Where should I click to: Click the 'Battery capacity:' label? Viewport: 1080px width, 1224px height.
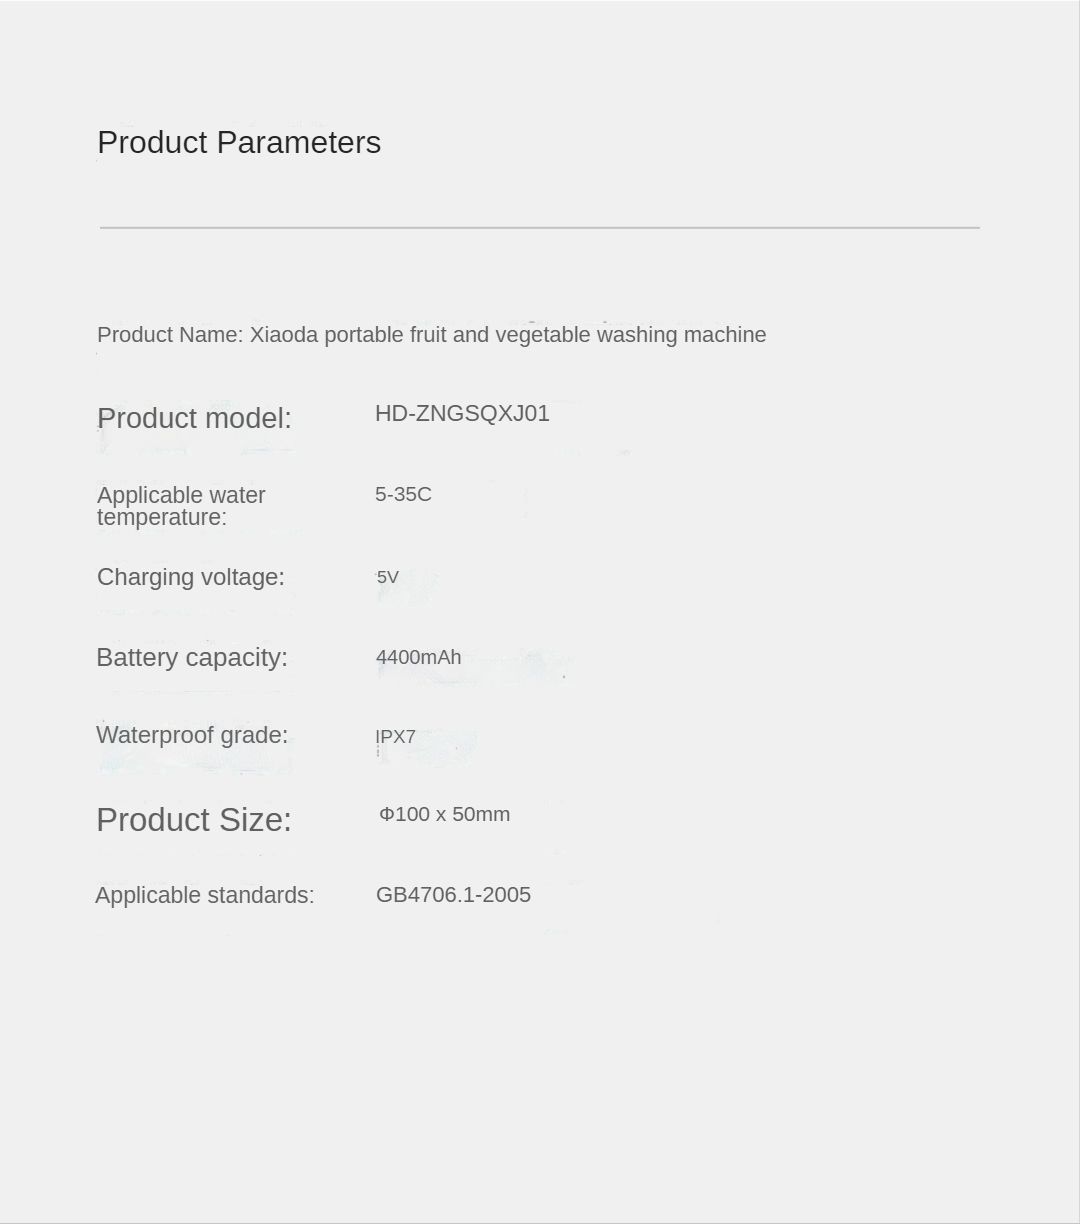191,657
